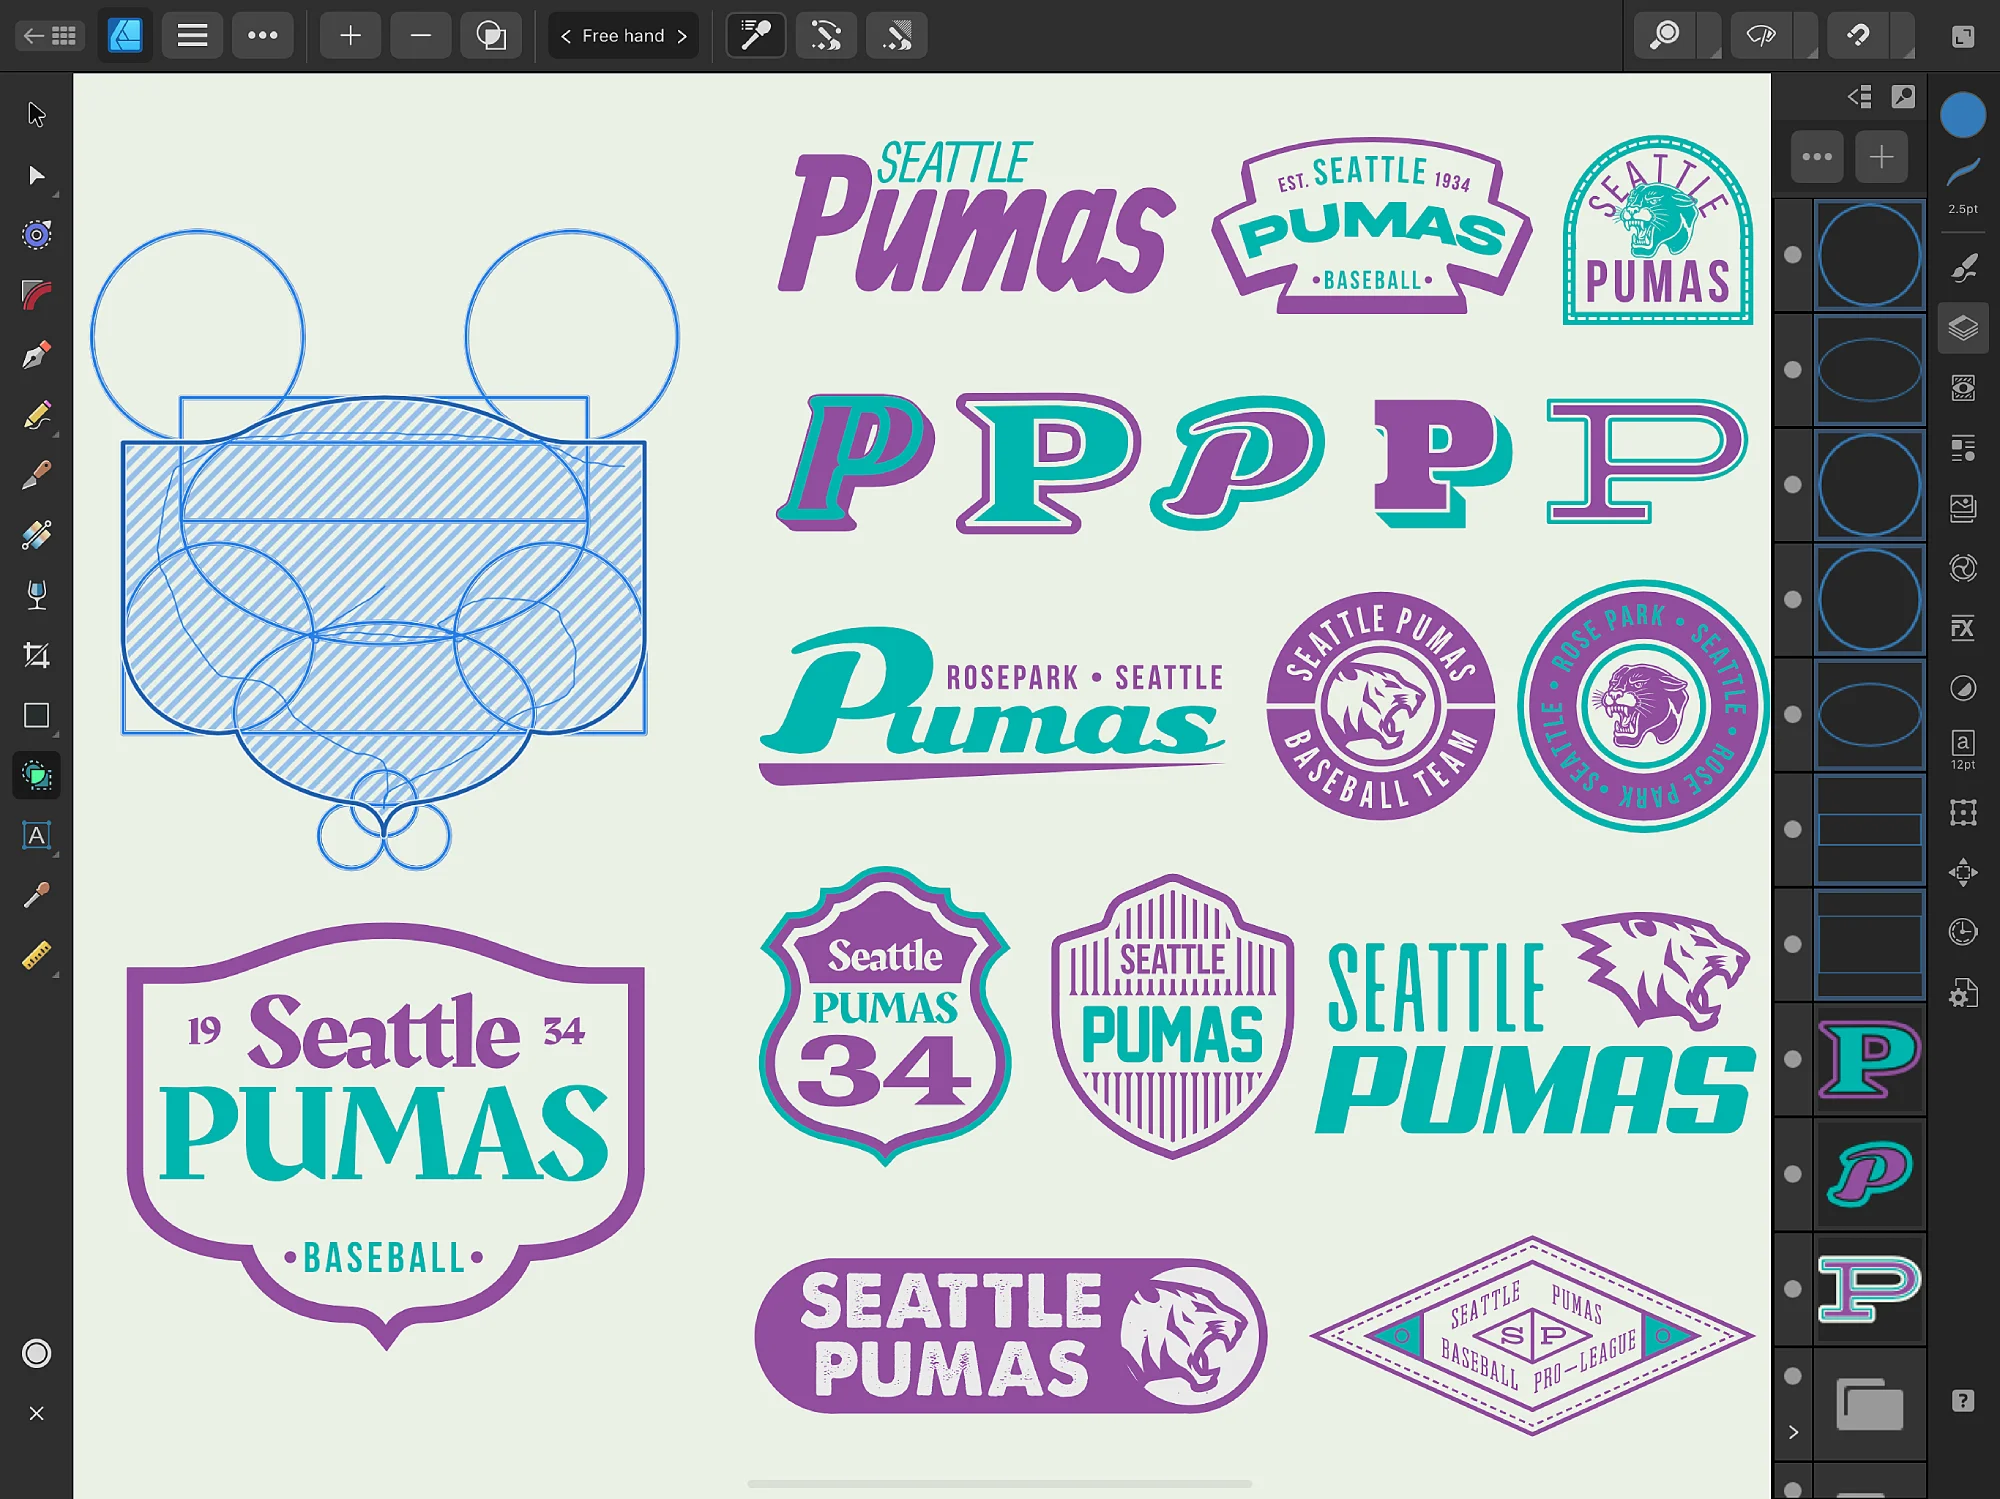The width and height of the screenshot is (2000, 1499).
Task: Select the Move tool arrow
Action: (36, 114)
